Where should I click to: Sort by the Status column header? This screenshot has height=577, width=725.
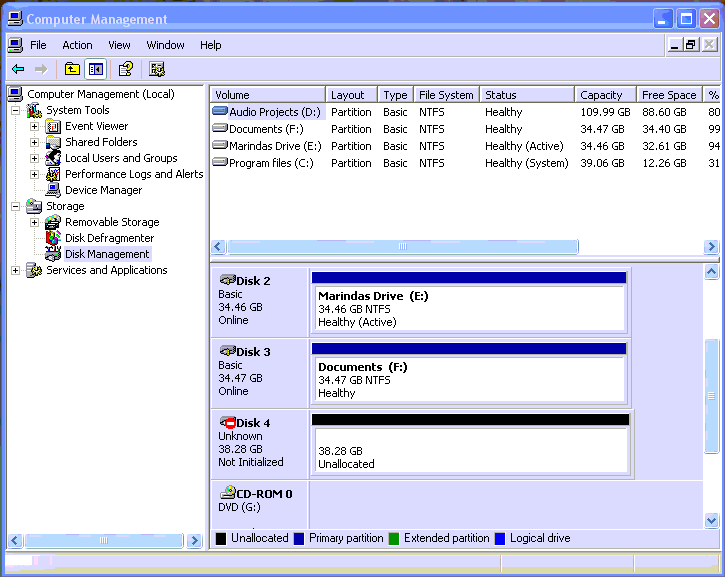click(527, 95)
